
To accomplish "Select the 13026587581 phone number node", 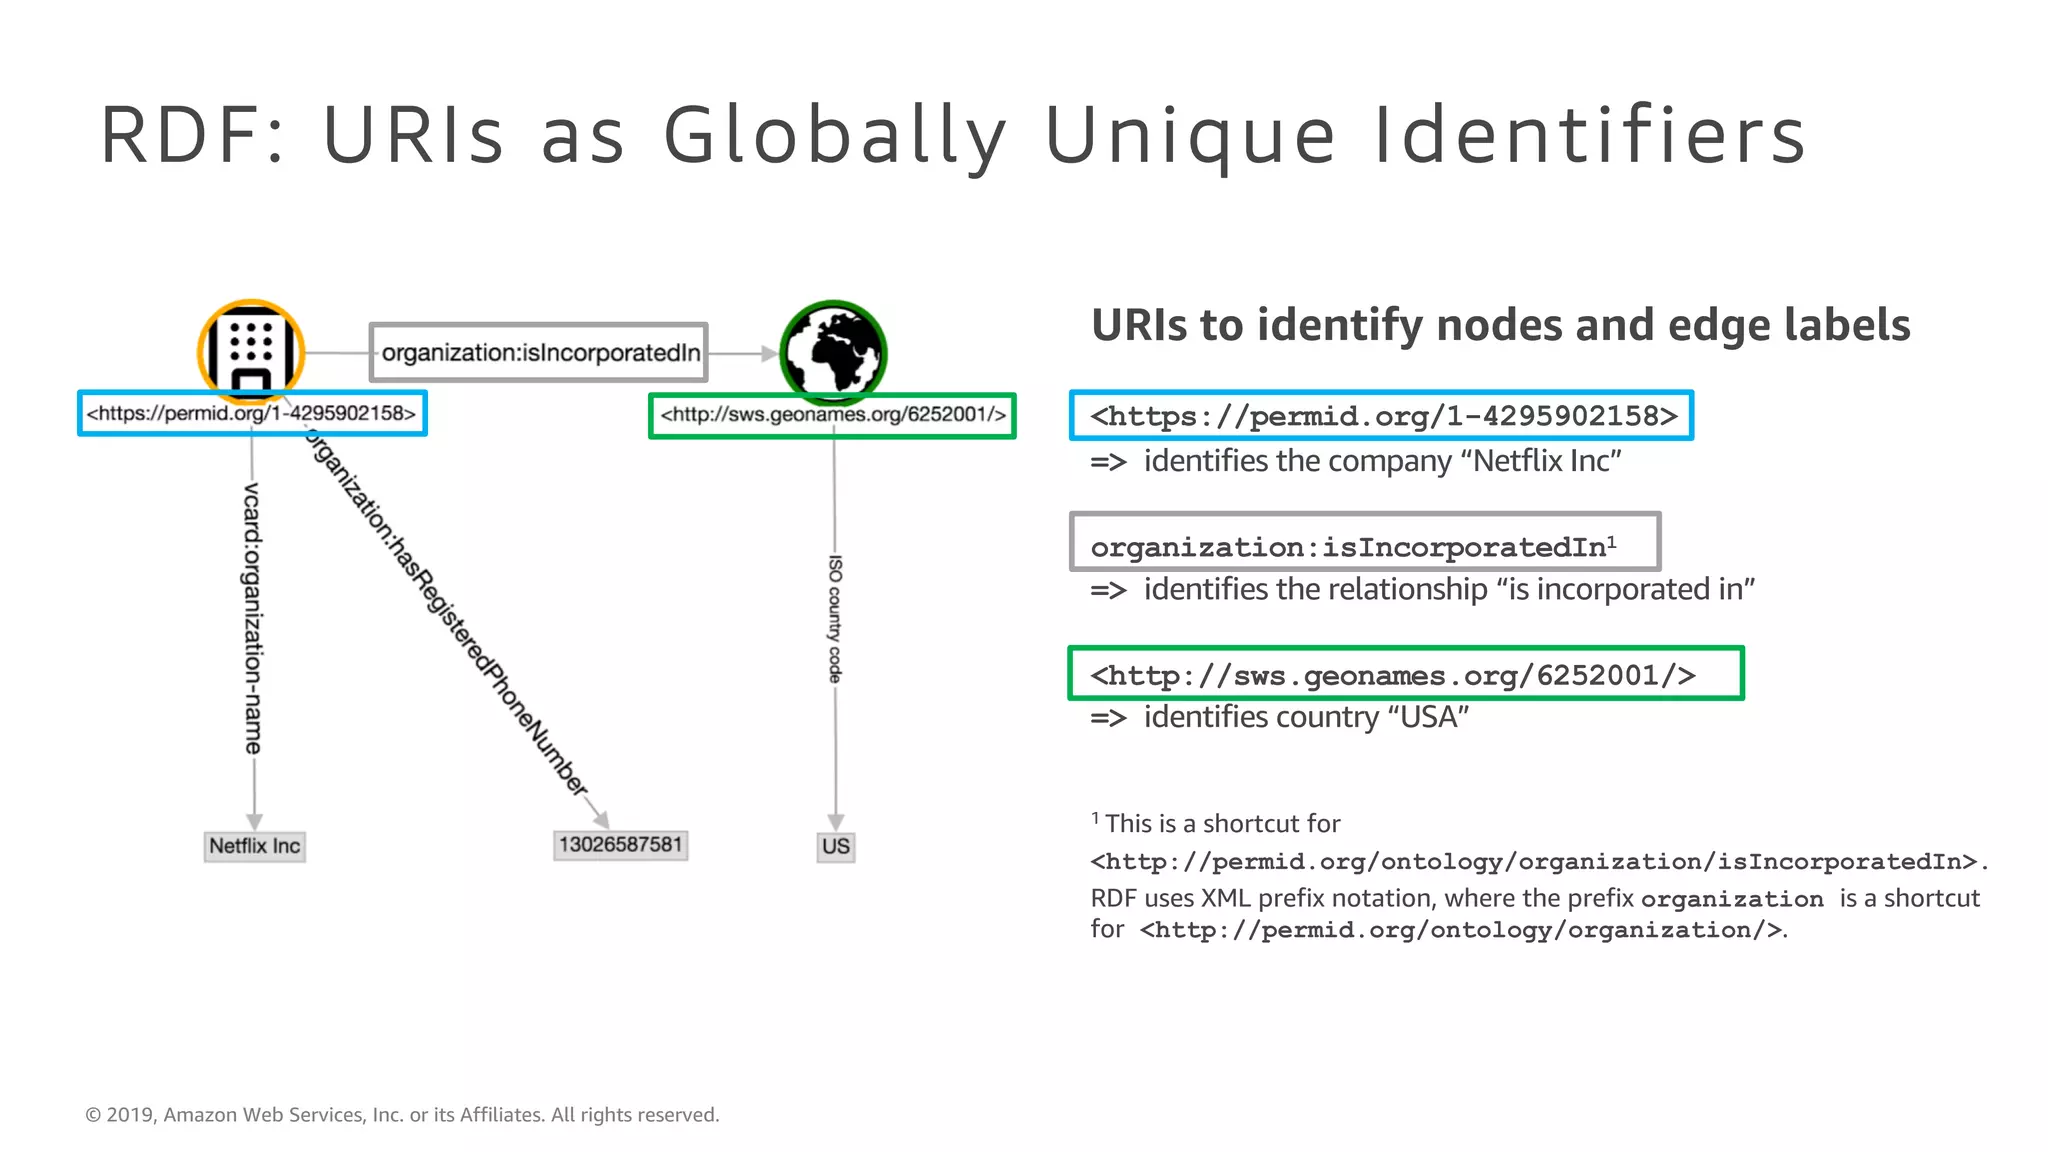I will coord(620,845).
